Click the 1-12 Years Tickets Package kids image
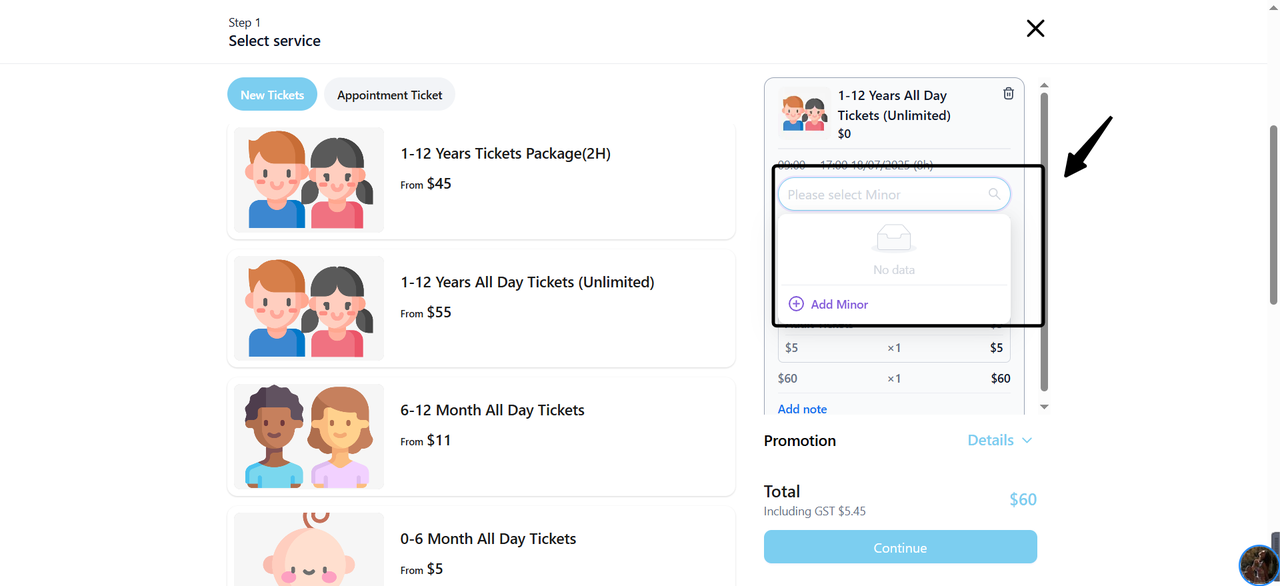Viewport: 1280px width, 586px height. tap(309, 181)
